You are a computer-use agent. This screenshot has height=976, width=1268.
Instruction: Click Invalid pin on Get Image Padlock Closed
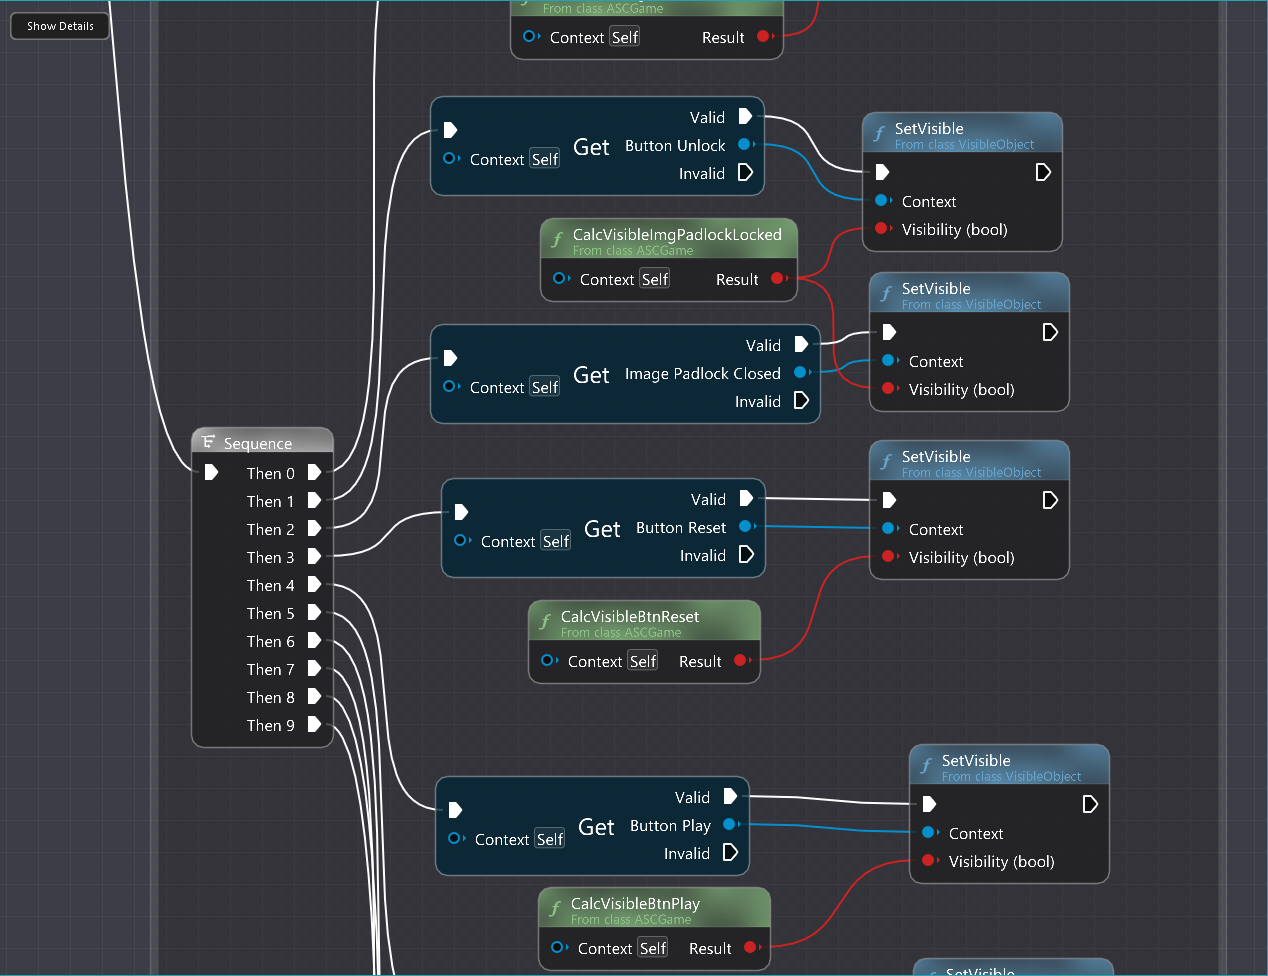[x=801, y=400]
